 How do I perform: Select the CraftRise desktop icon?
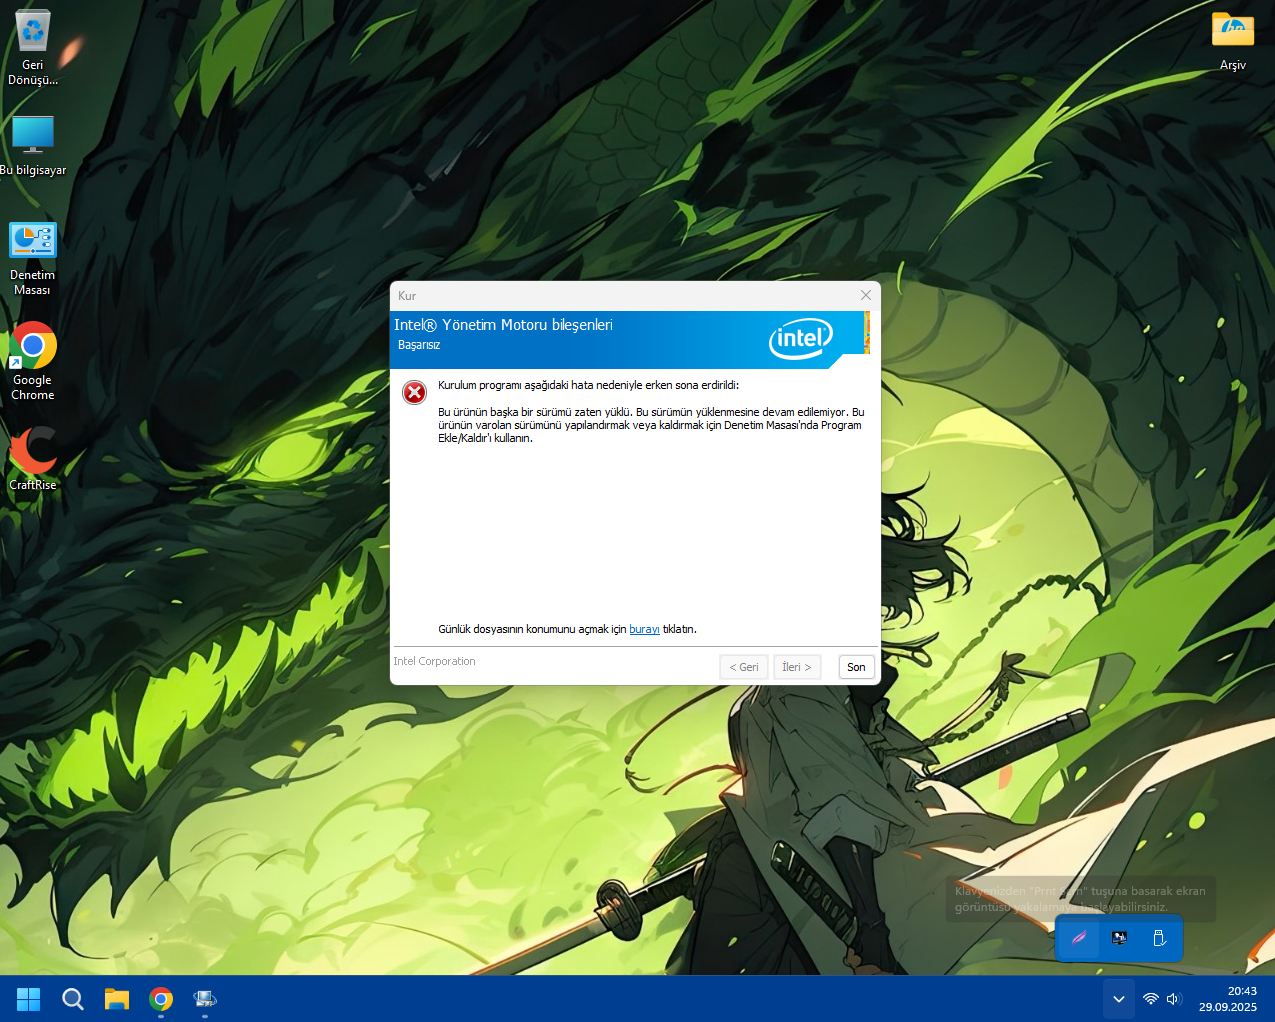tap(33, 458)
